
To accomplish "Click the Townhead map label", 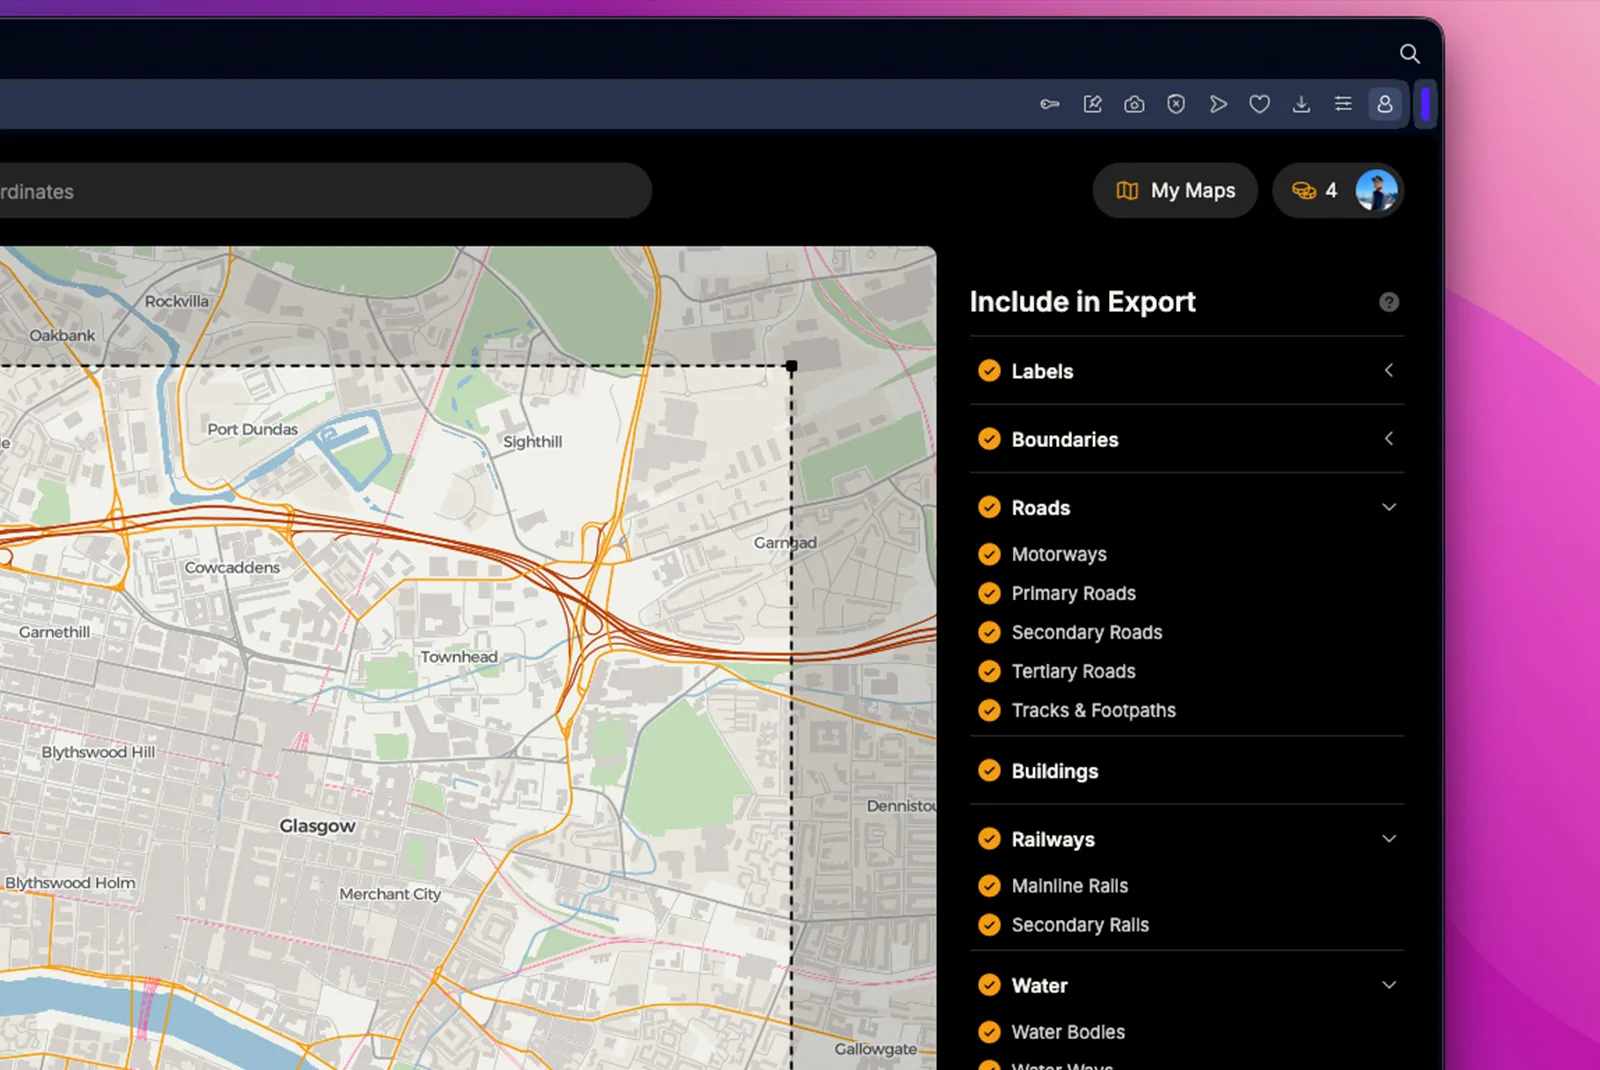I will tap(458, 657).
